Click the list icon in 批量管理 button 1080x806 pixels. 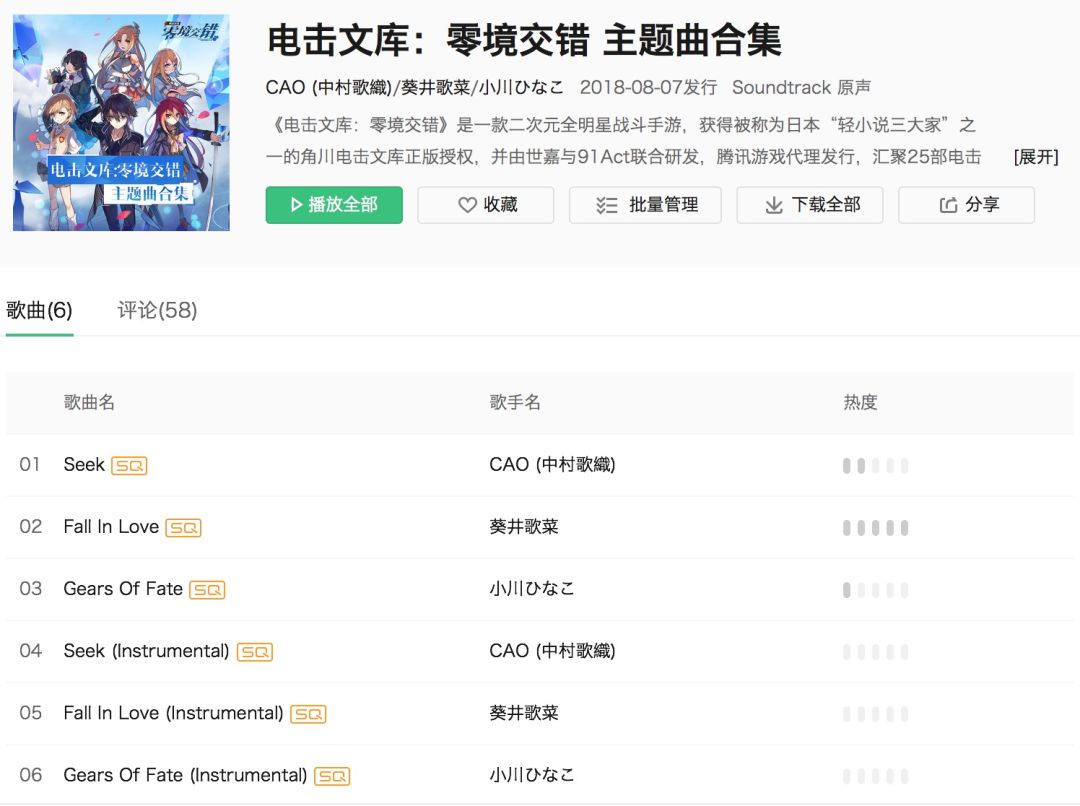click(606, 205)
